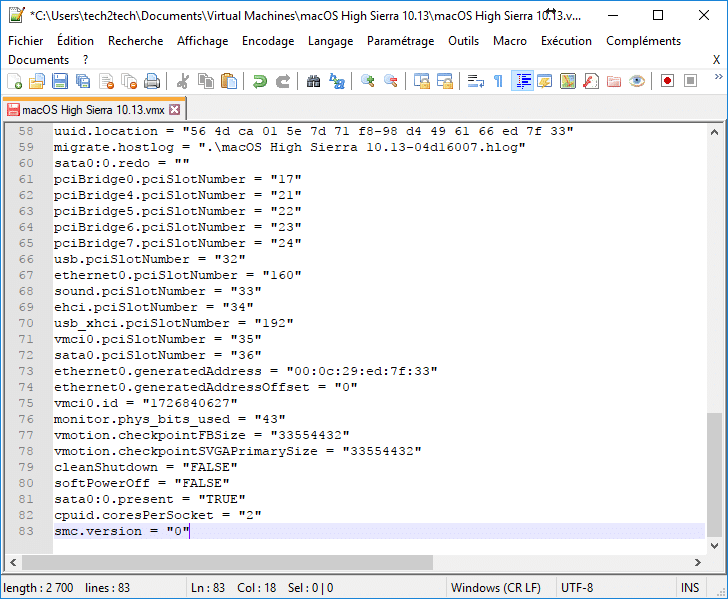Click the Save All icon
This screenshot has width=728, height=599.
(83, 82)
